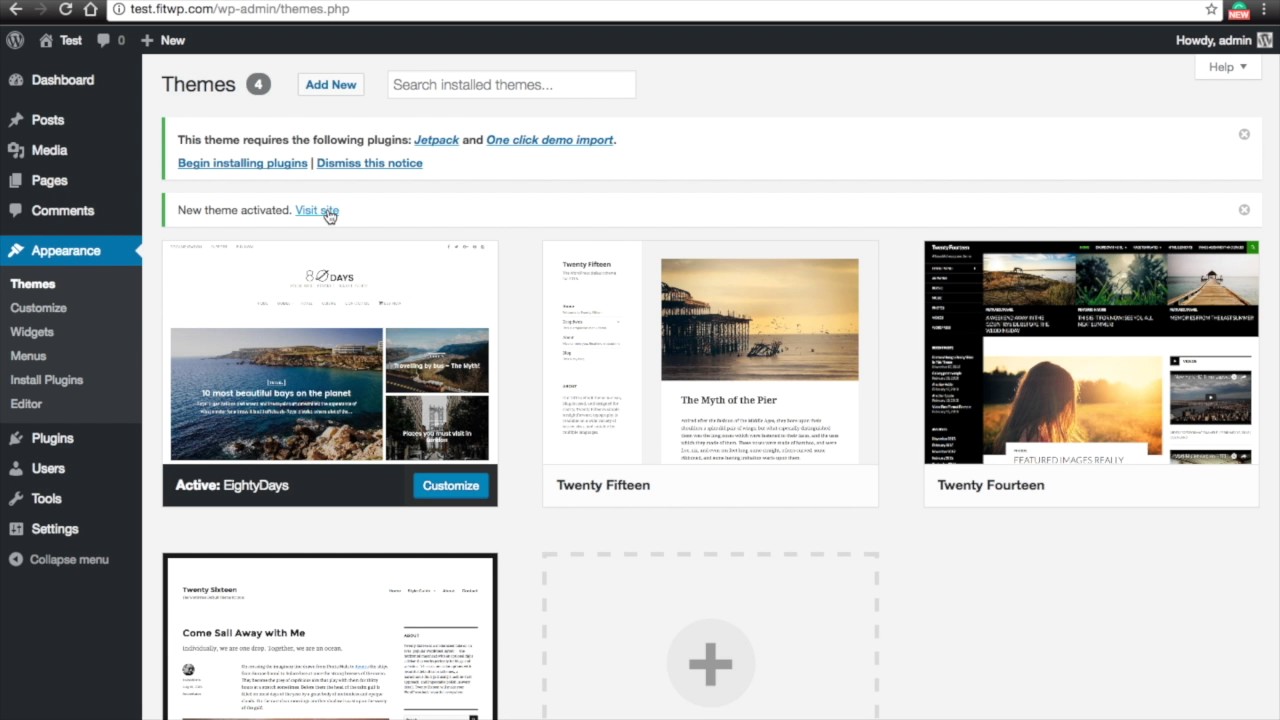This screenshot has height=720, width=1280.
Task: Click the Twenty Fourteen theme name
Action: [991, 485]
